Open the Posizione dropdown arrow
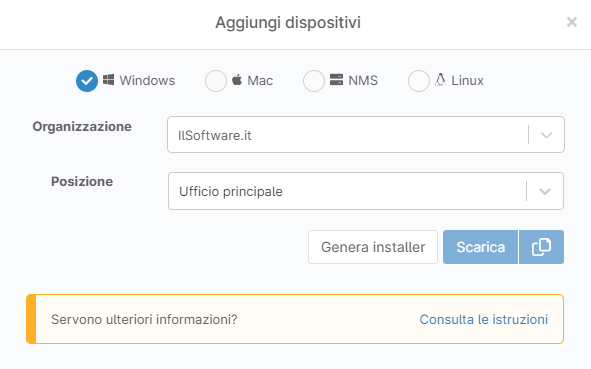This screenshot has width=591, height=369. (545, 191)
